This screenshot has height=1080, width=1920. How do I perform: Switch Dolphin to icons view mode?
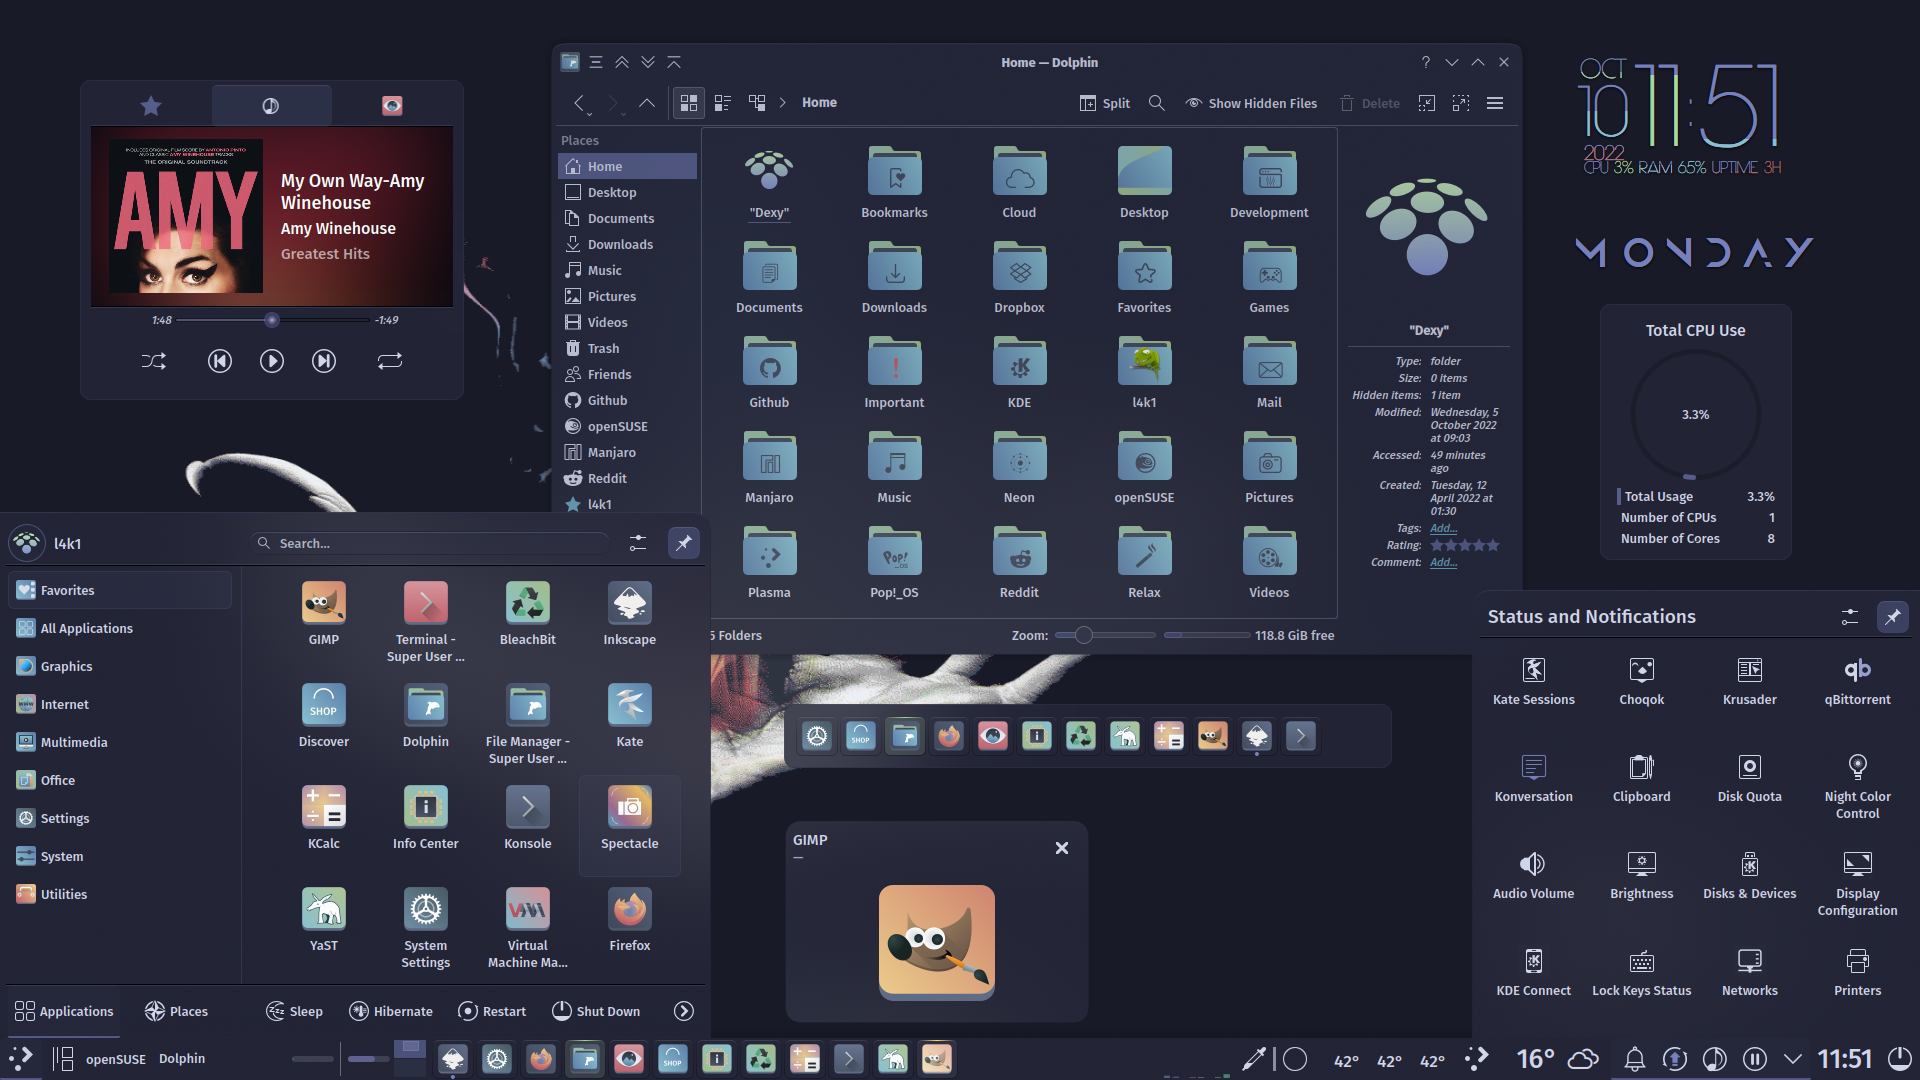pyautogui.click(x=689, y=103)
